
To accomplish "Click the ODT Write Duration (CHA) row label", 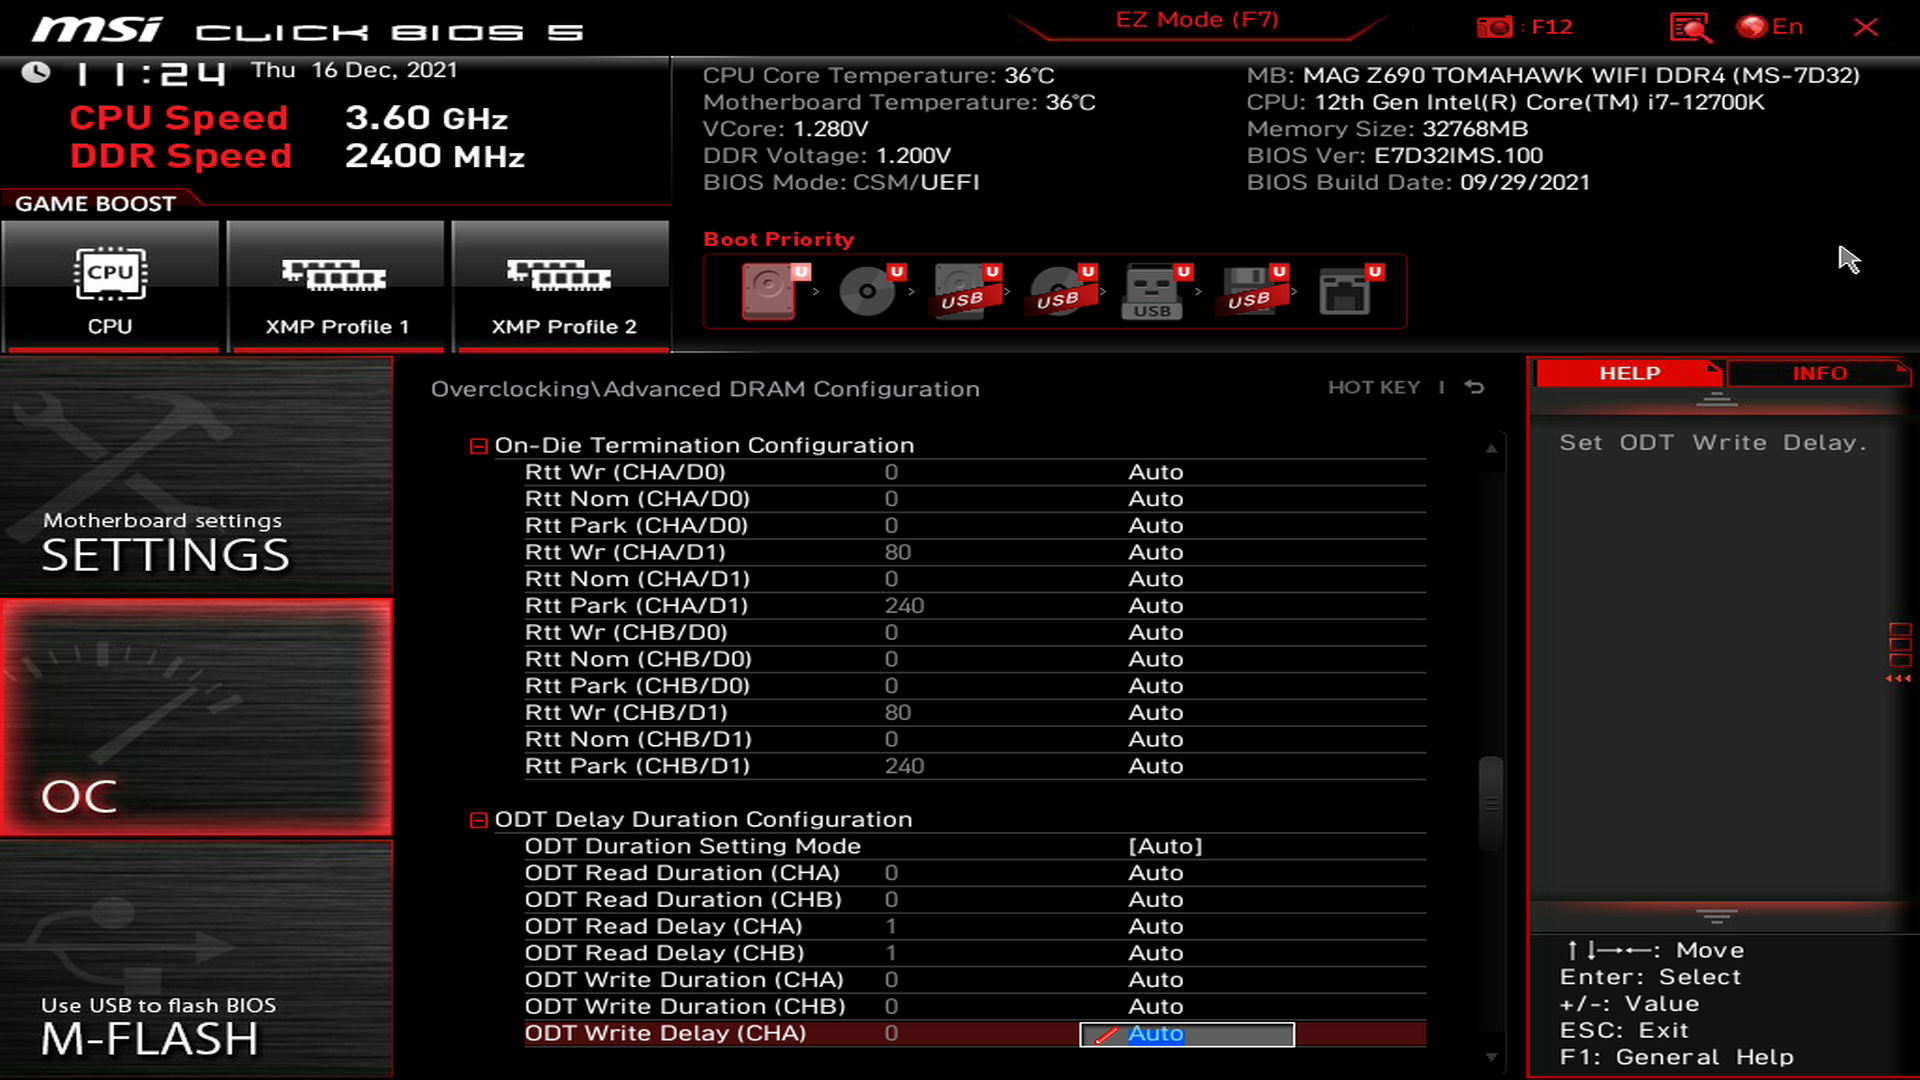I will (684, 980).
